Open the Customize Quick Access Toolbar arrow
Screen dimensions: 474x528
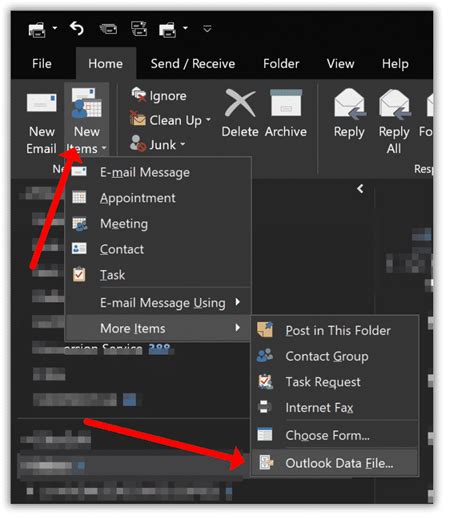(207, 29)
